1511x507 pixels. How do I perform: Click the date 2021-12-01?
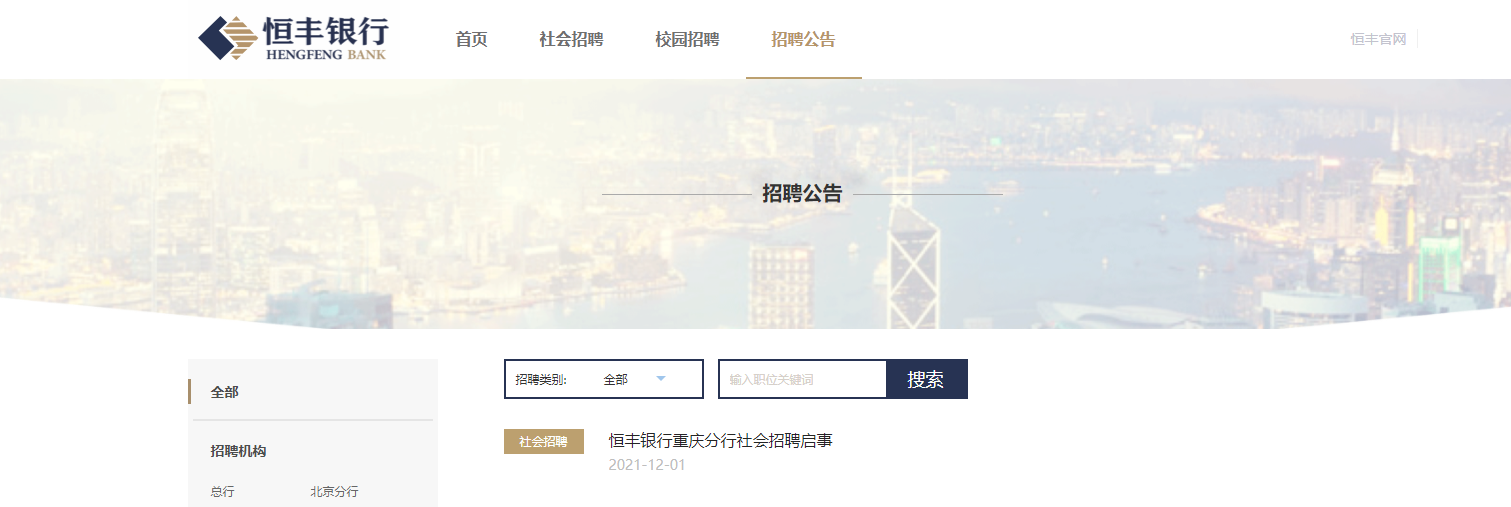pyautogui.click(x=647, y=465)
